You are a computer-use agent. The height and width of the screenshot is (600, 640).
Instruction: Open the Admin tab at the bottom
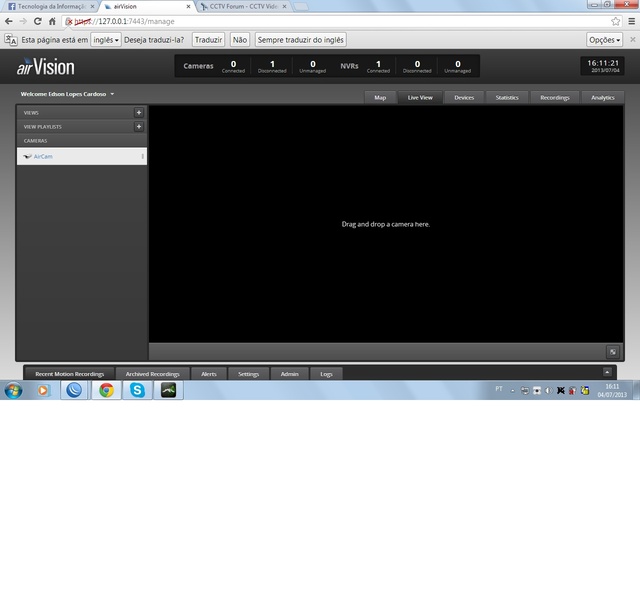click(x=289, y=374)
